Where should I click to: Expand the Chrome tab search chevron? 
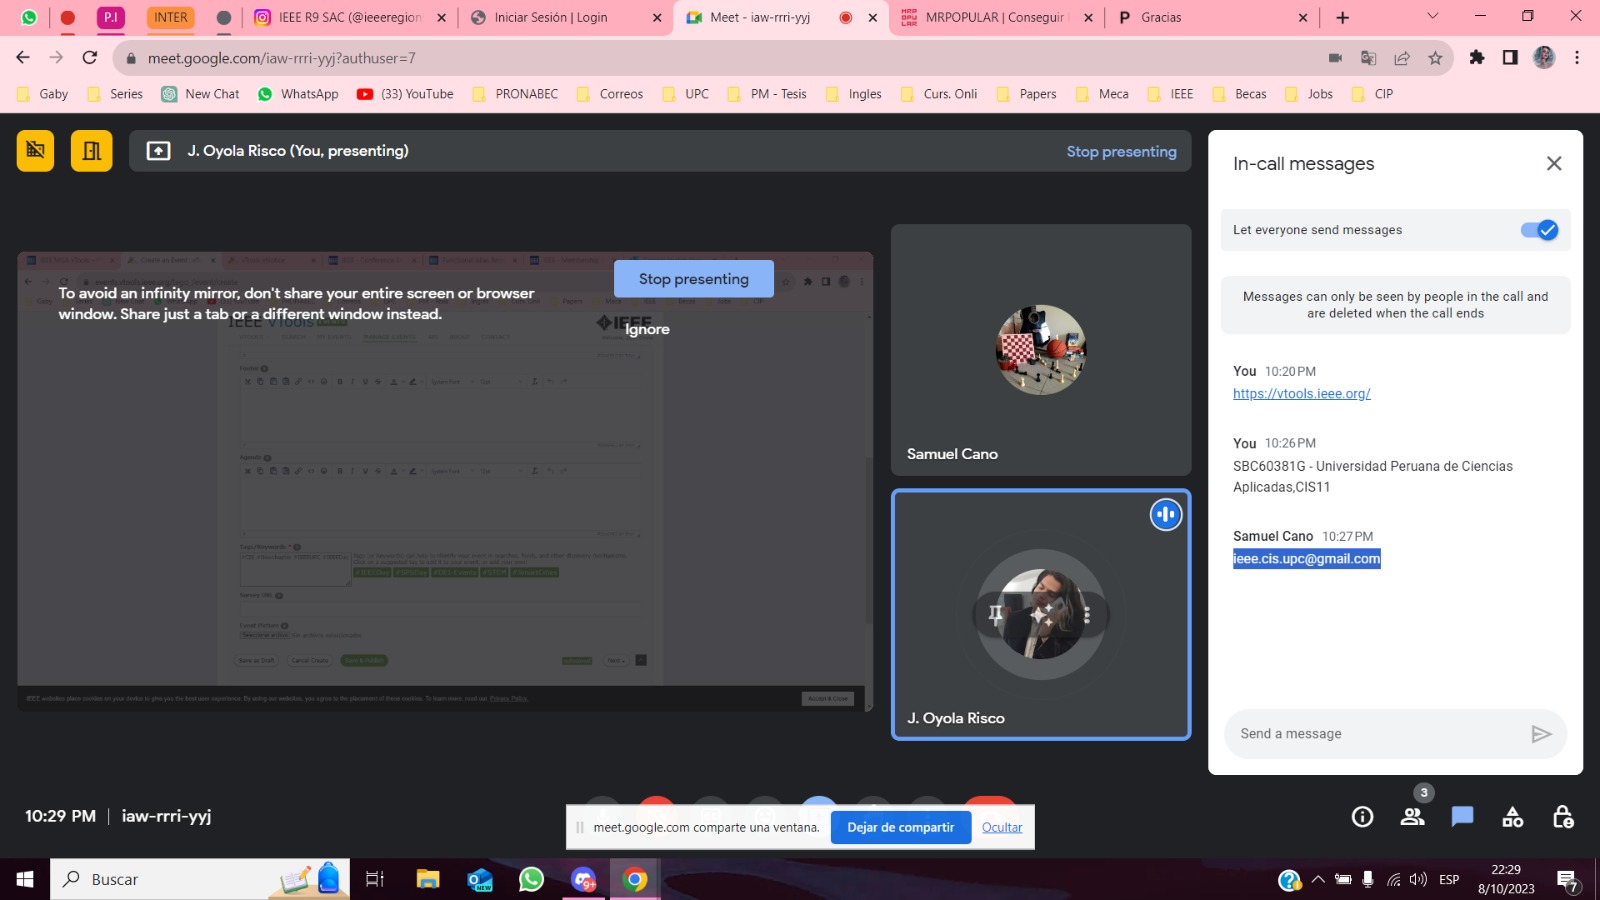pyautogui.click(x=1432, y=16)
